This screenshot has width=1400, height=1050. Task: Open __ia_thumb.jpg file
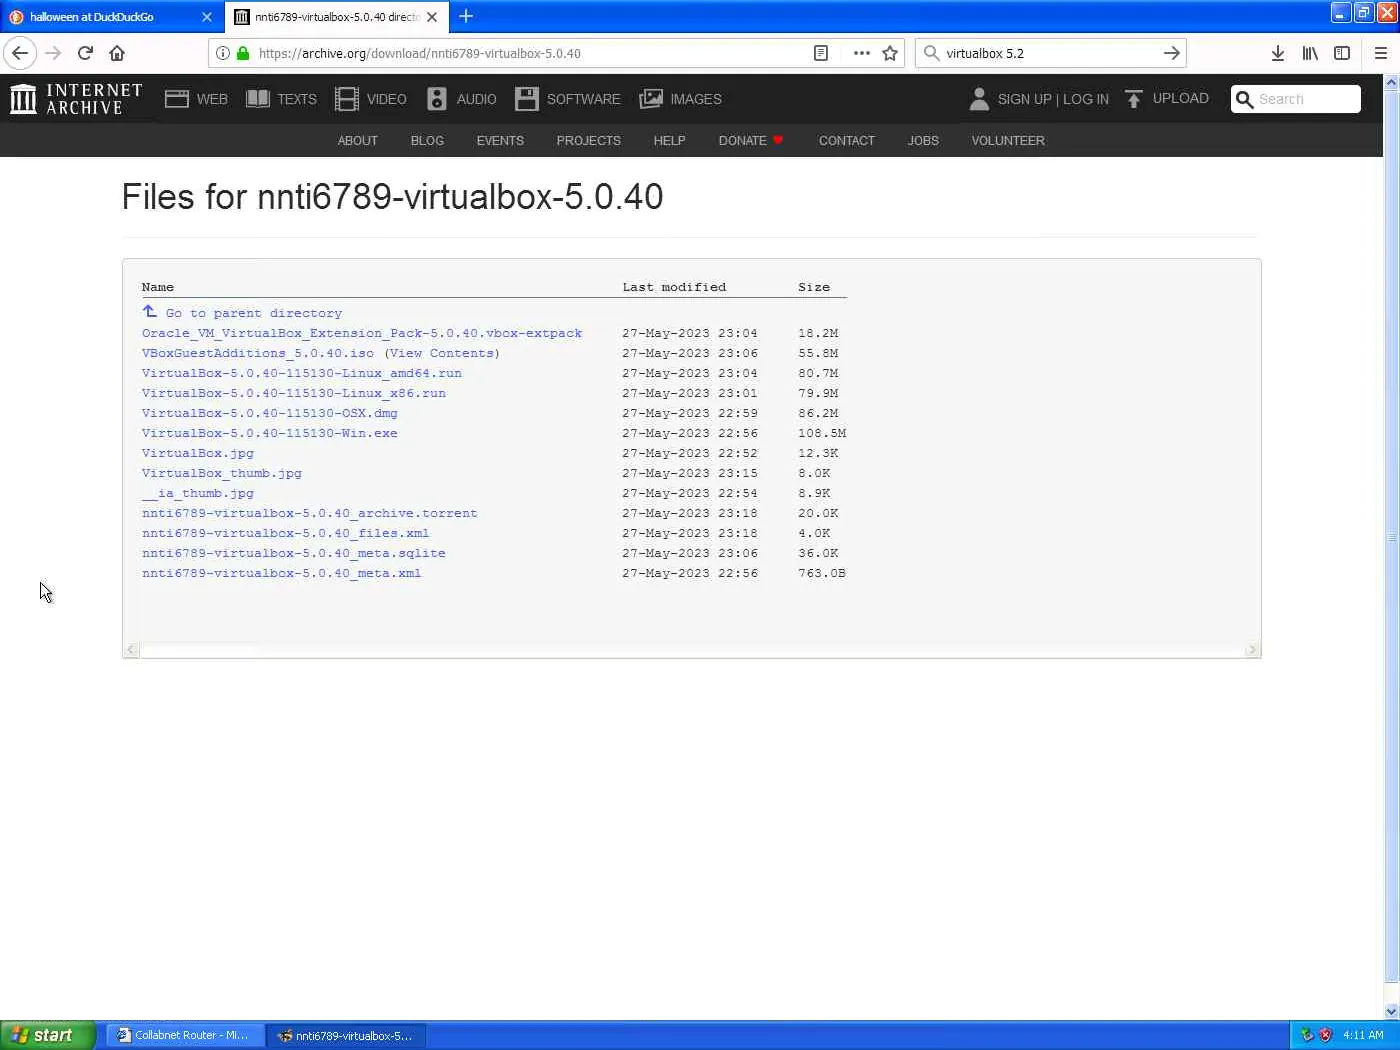coord(198,493)
